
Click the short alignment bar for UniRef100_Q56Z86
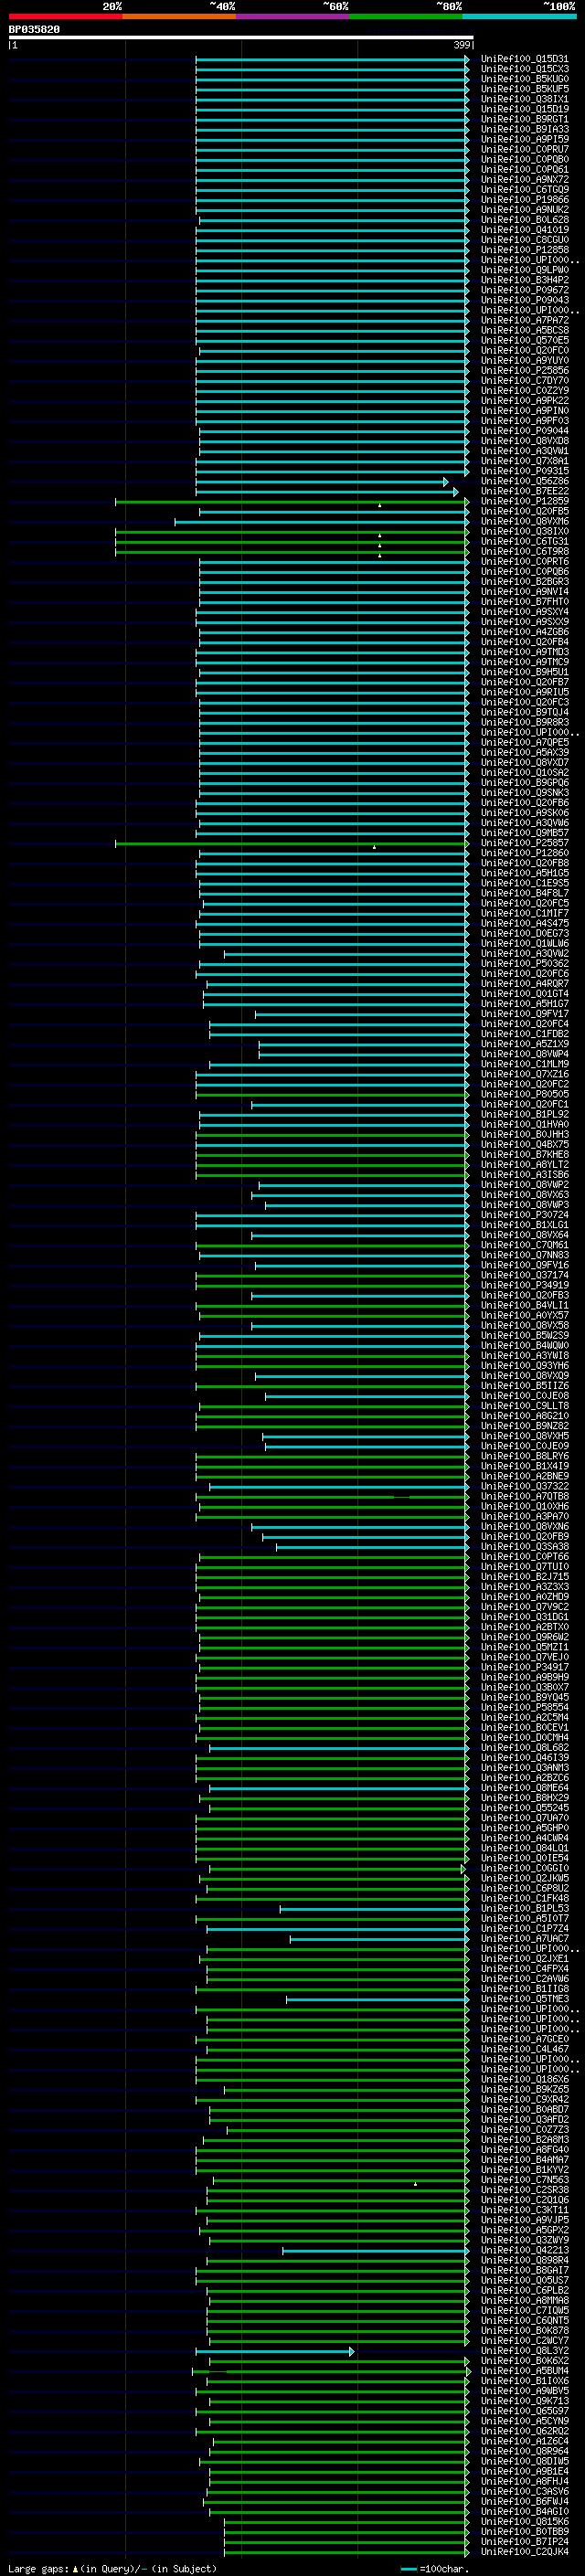(322, 482)
